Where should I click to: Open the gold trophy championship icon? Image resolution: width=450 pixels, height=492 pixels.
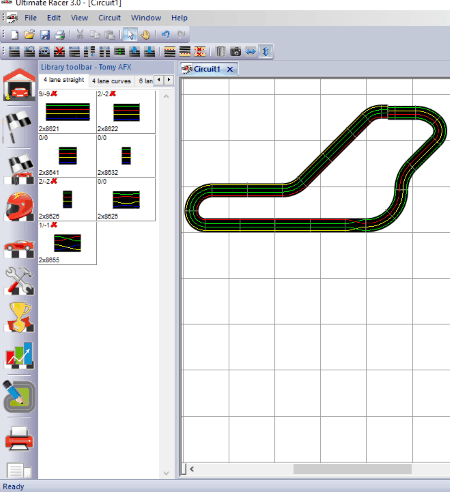tap(19, 317)
